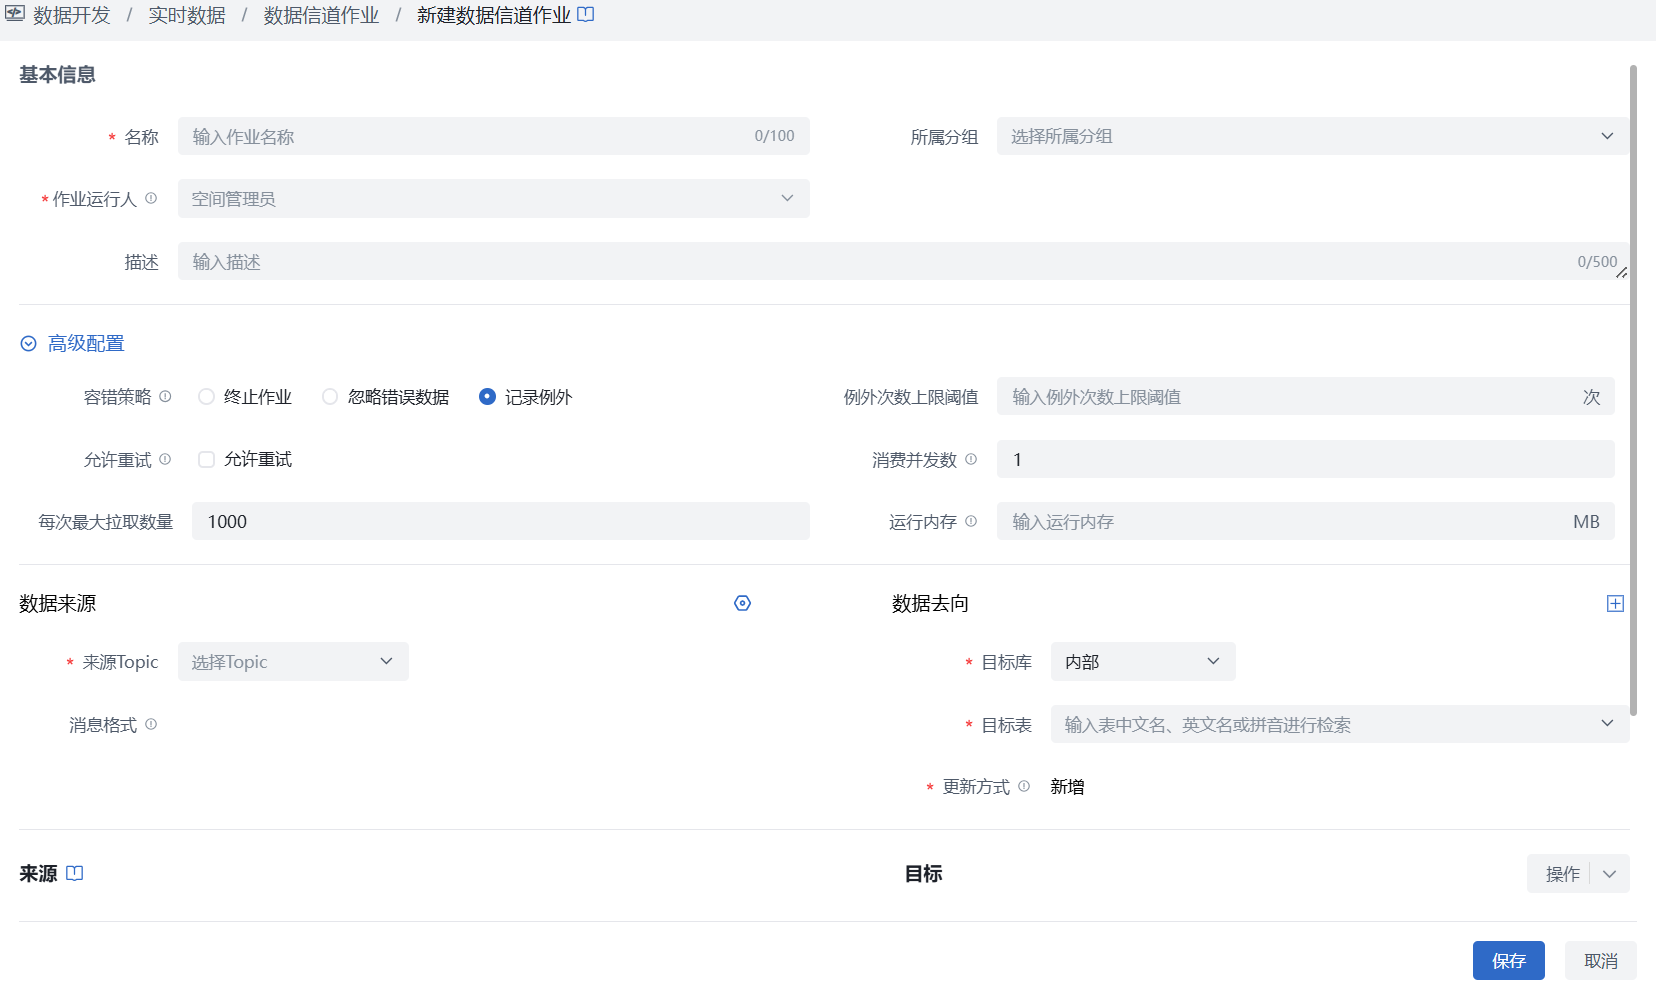Click the 数据去向 heading
The height and width of the screenshot is (999, 1656).
coord(930,604)
